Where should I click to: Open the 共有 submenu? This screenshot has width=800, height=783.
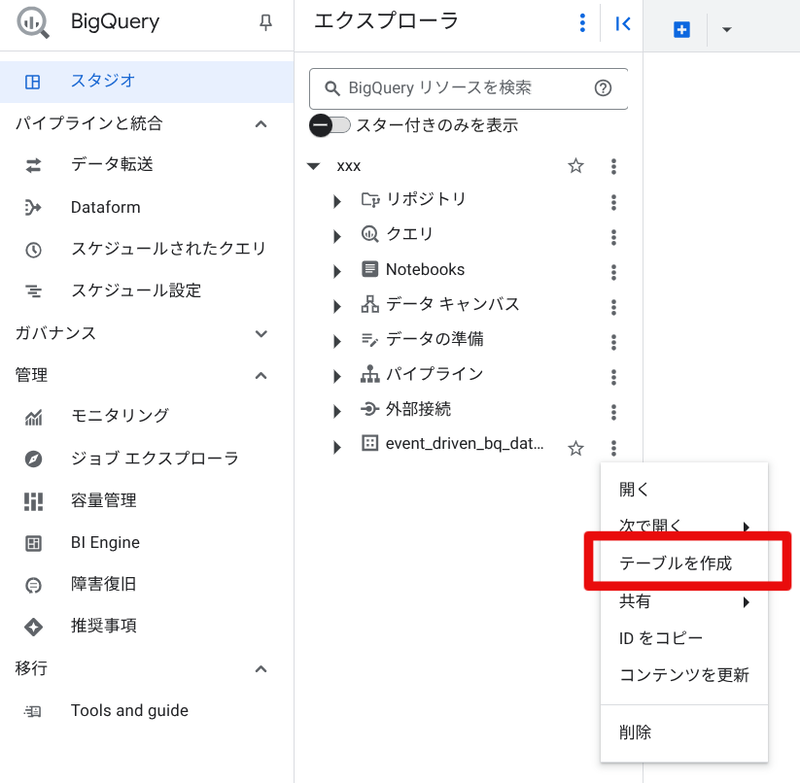tap(684, 602)
